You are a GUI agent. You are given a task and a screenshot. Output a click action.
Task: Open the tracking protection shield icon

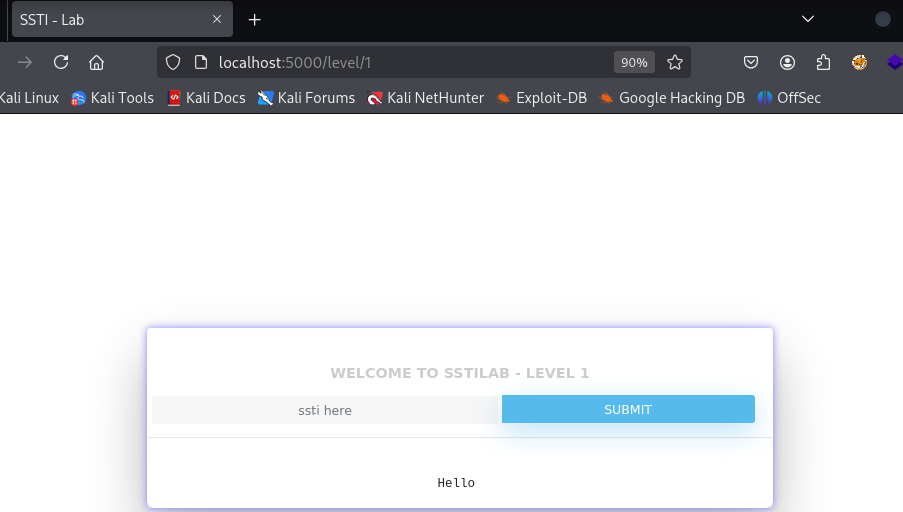[x=173, y=62]
